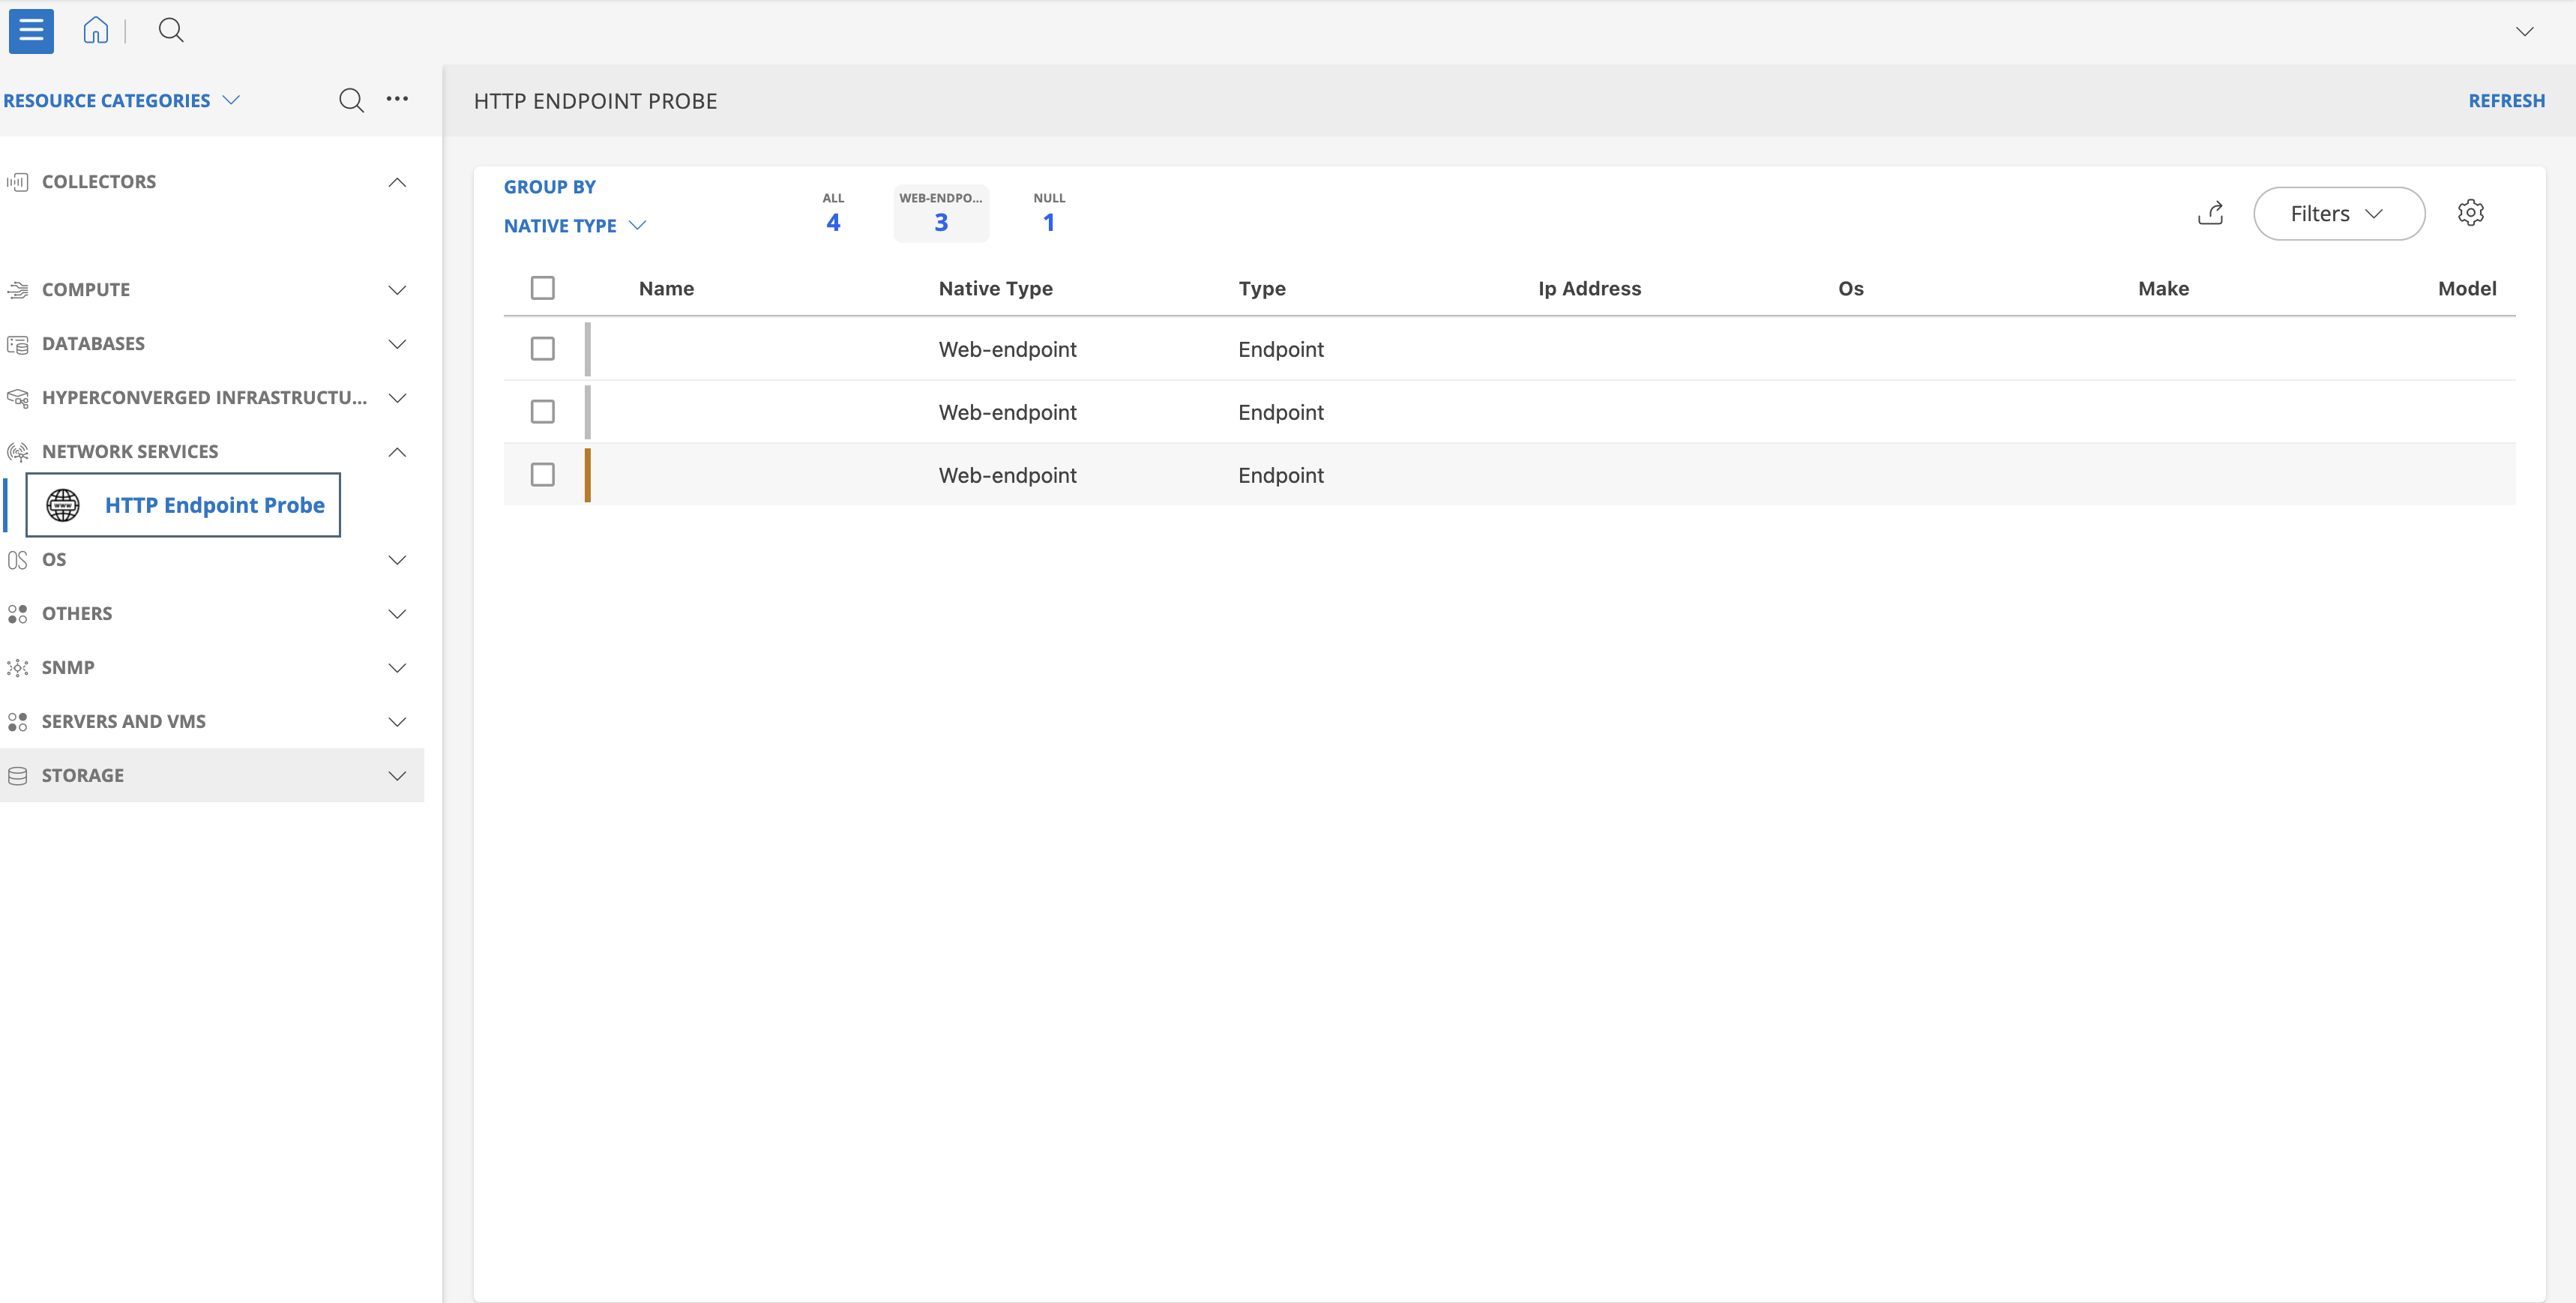This screenshot has width=2576, height=1303.
Task: Expand the Servers and VMs chevron
Action: 397,722
